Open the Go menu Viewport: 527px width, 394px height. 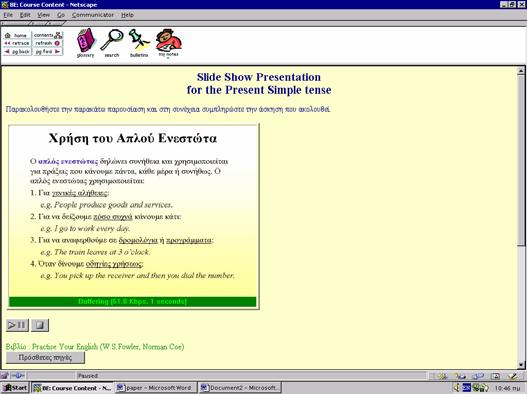61,15
